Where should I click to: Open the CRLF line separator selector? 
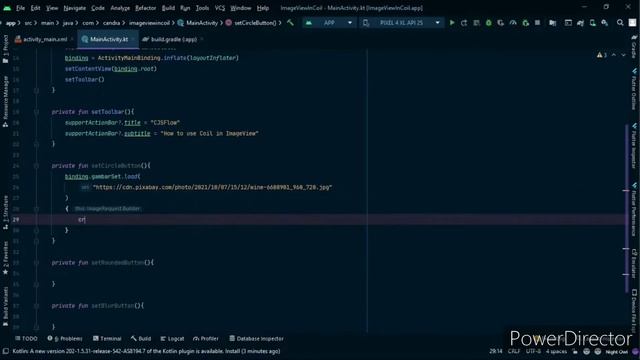click(513, 351)
